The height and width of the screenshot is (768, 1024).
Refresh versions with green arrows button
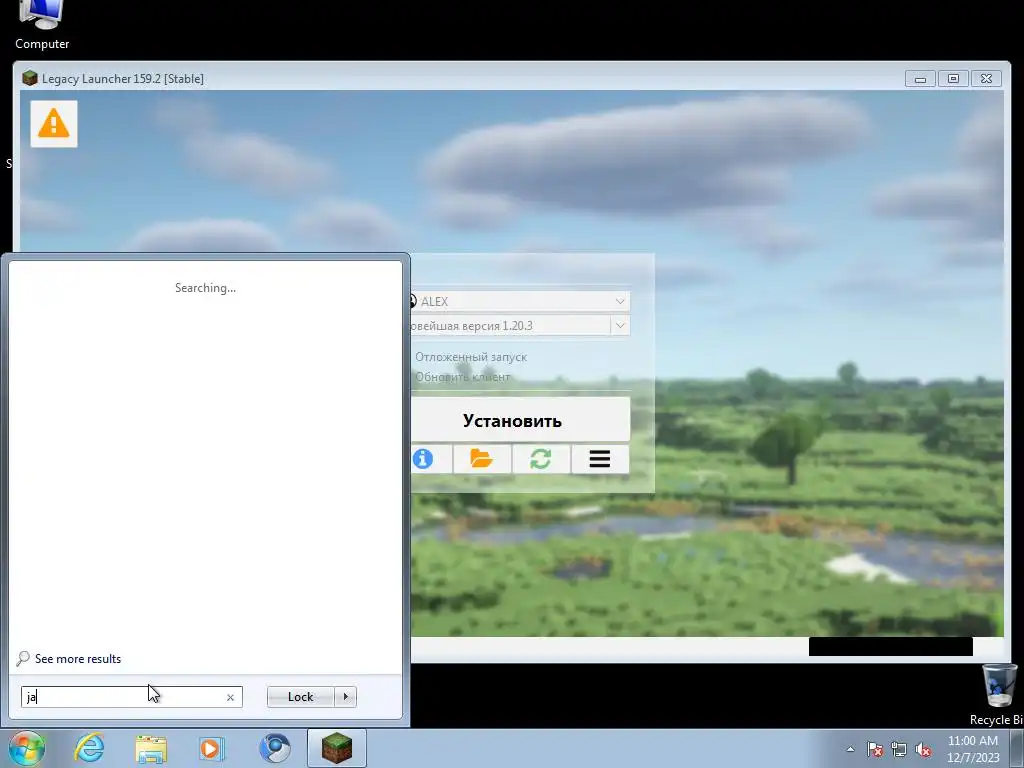[541, 459]
